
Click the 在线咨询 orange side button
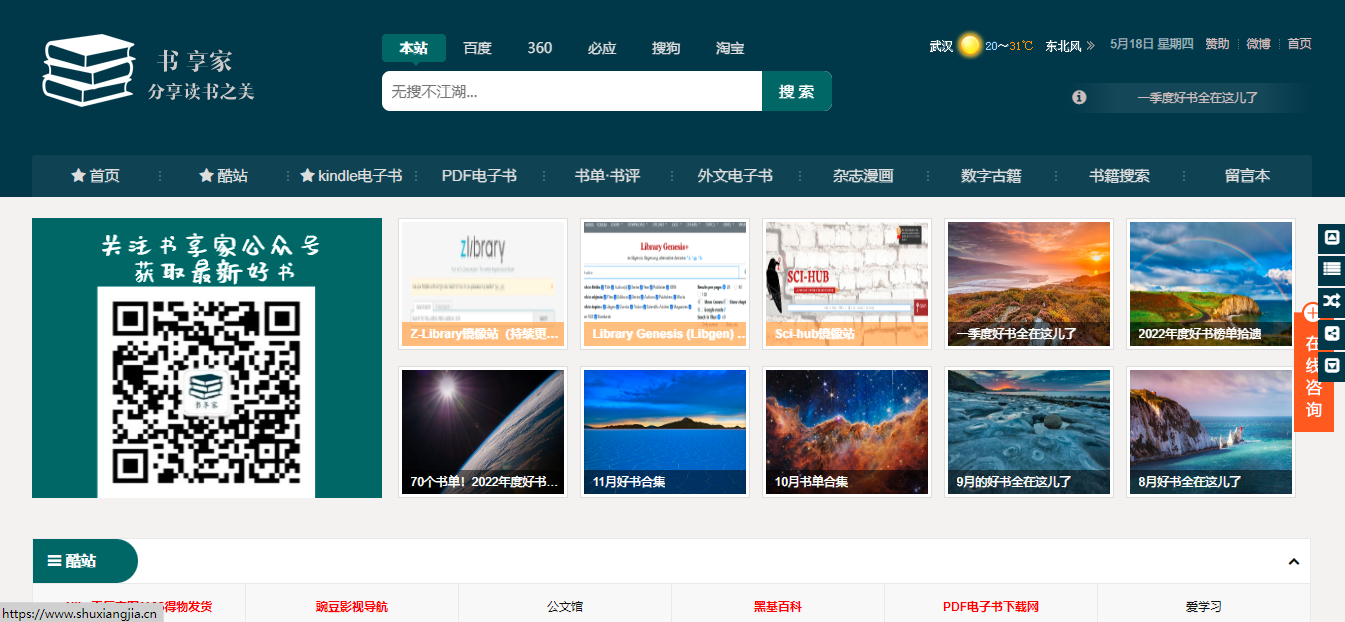pos(1314,372)
